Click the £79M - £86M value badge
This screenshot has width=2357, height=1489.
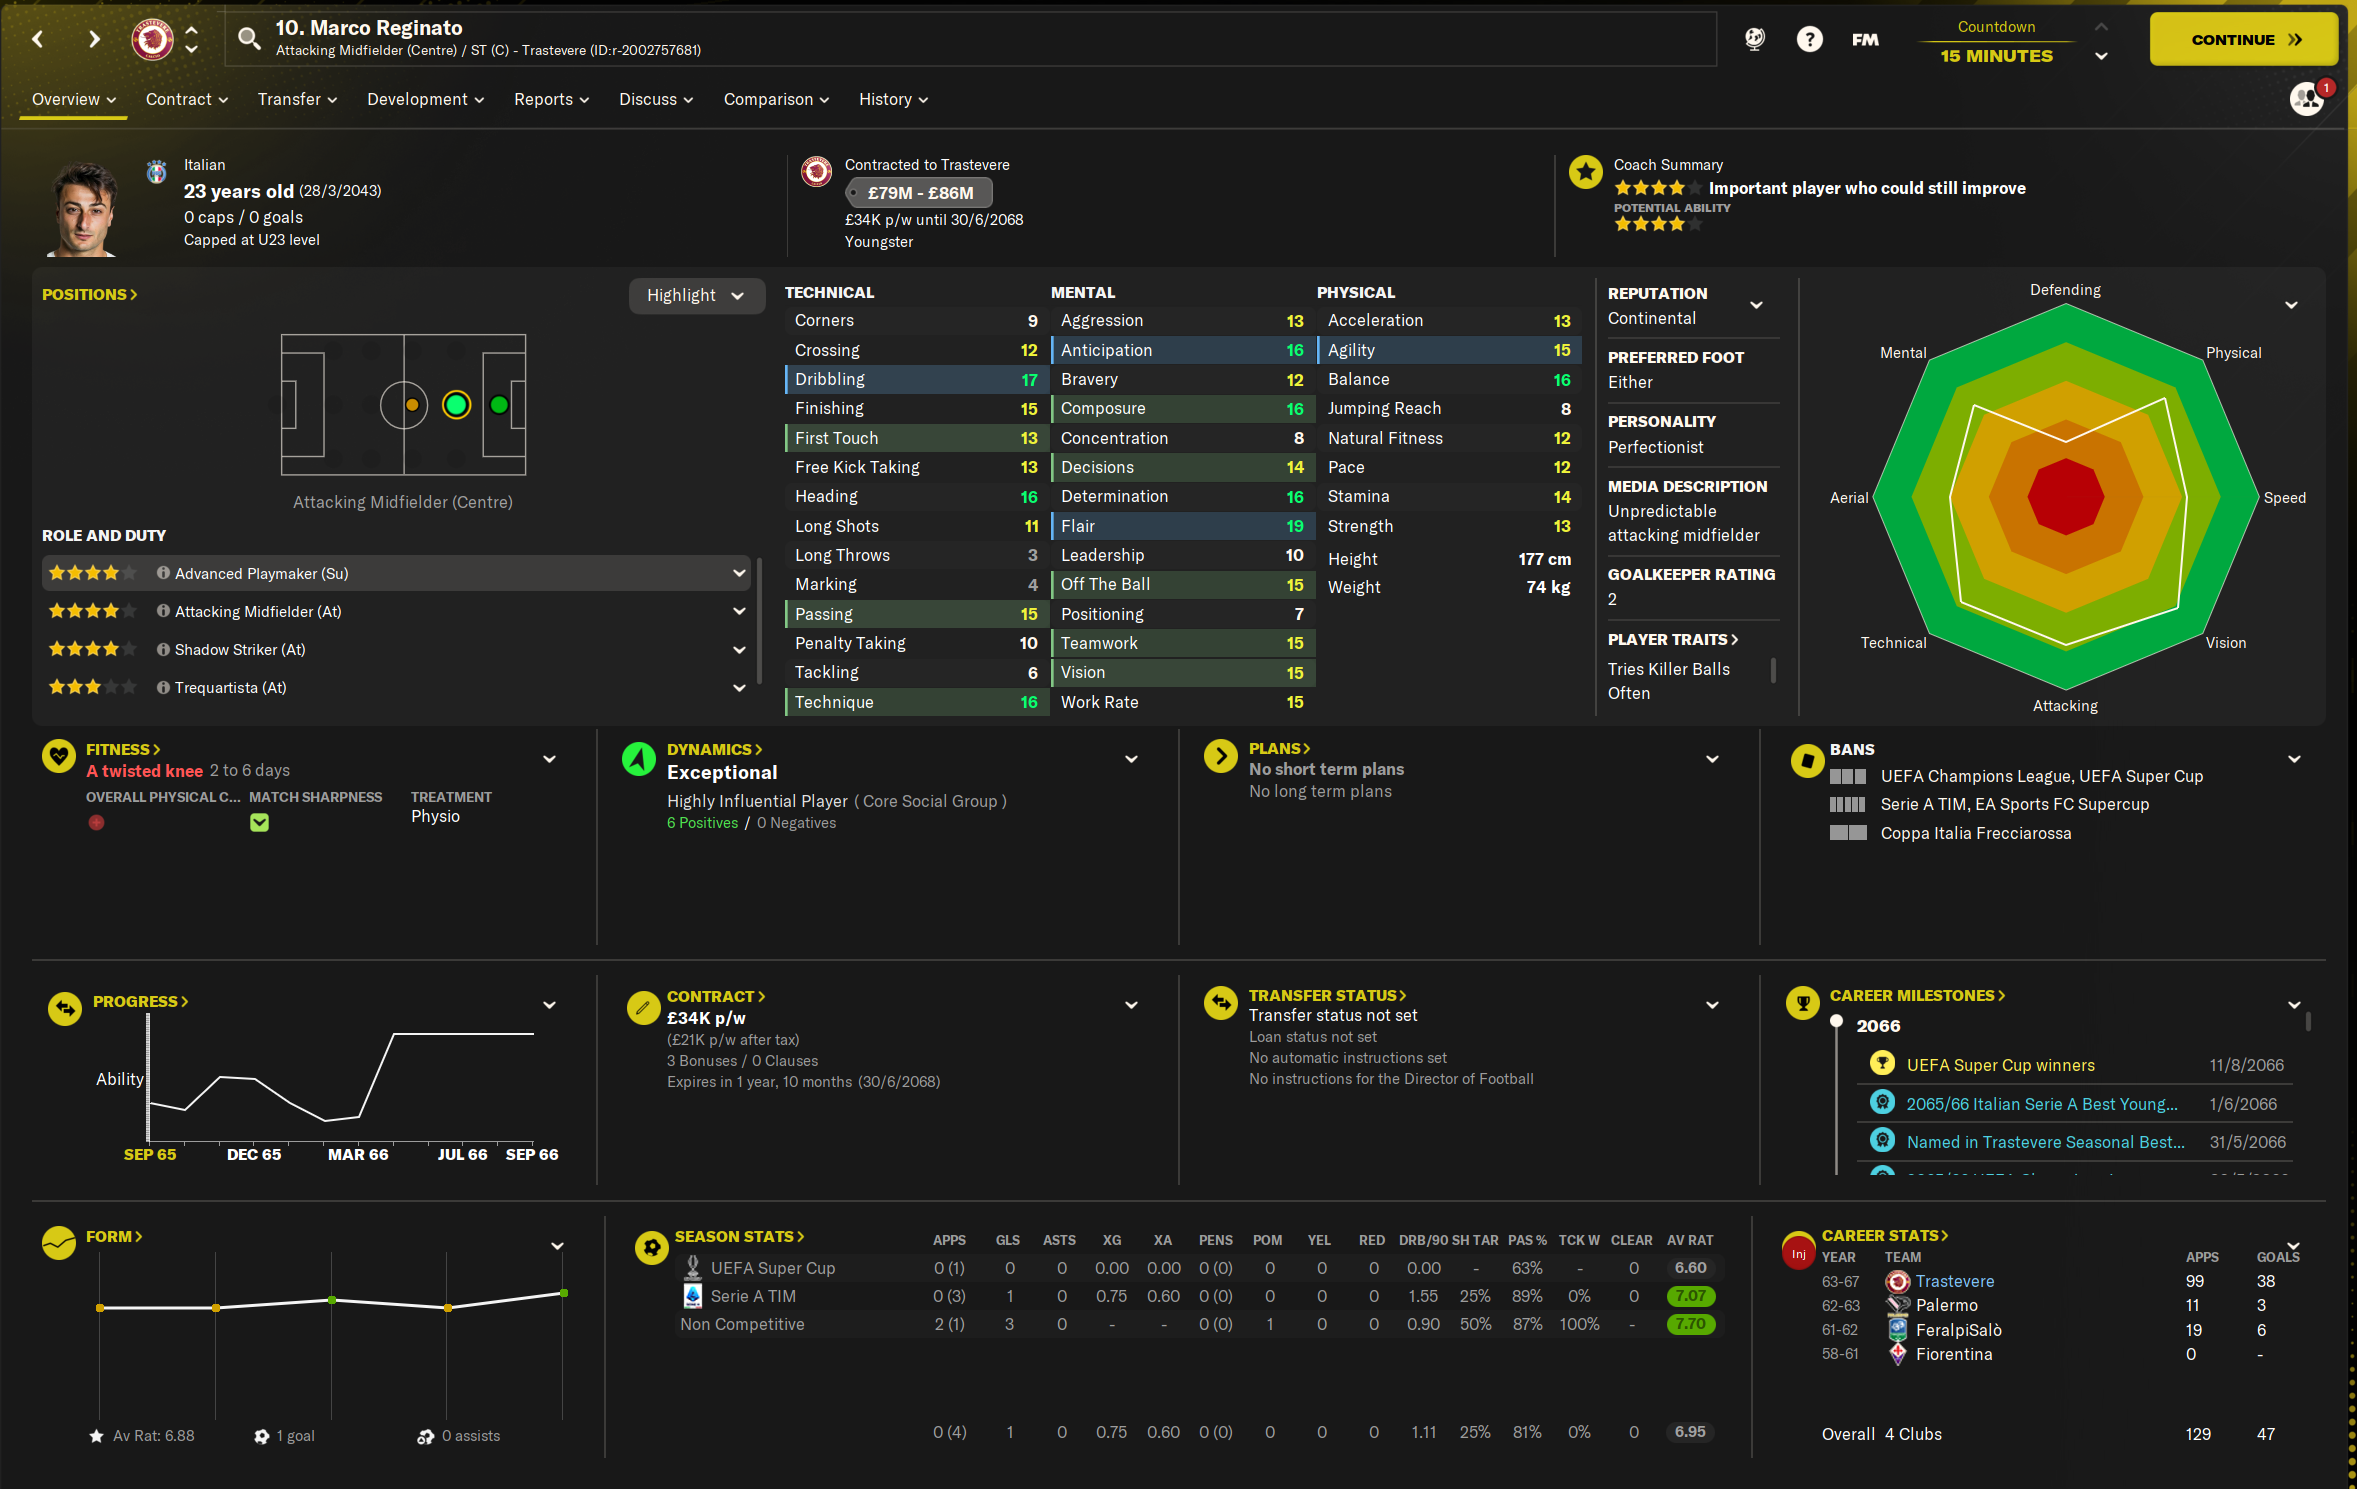coord(919,193)
